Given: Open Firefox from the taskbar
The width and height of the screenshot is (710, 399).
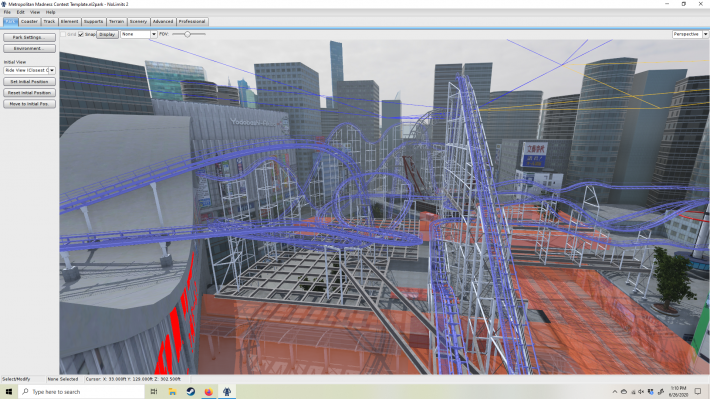Looking at the screenshot, I should click(209, 392).
